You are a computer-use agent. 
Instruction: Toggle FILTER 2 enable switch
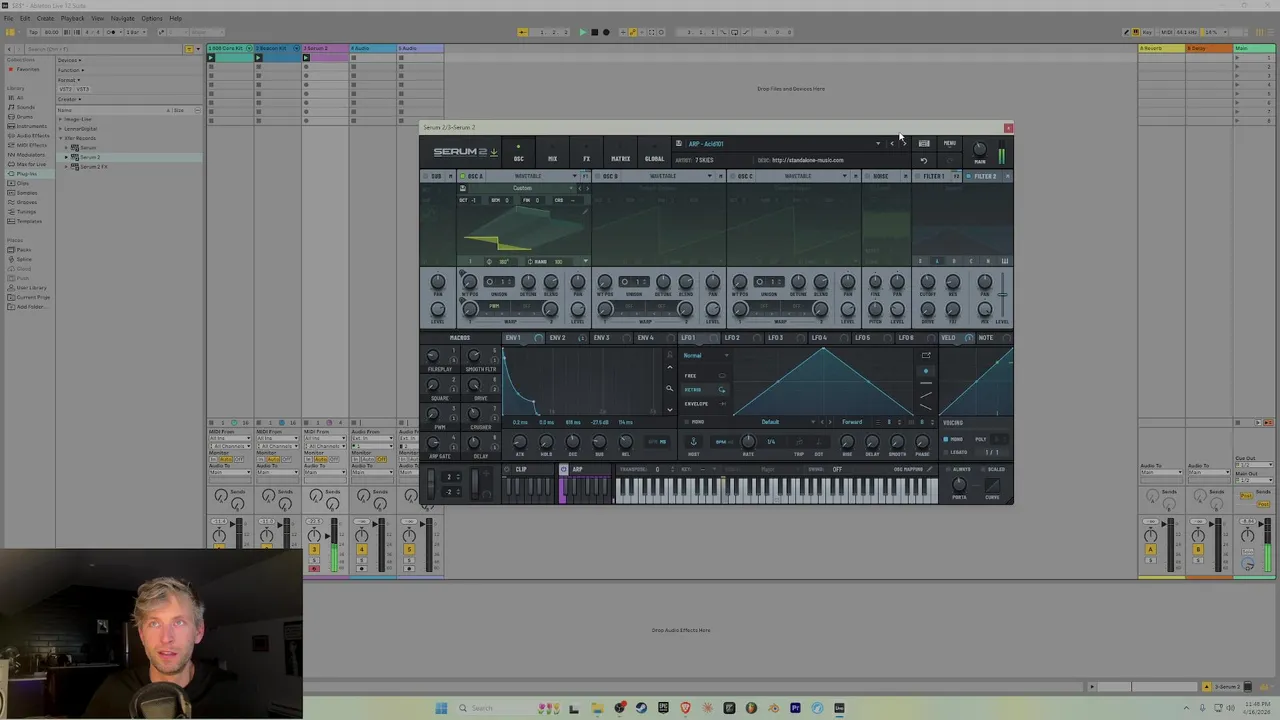coord(969,176)
